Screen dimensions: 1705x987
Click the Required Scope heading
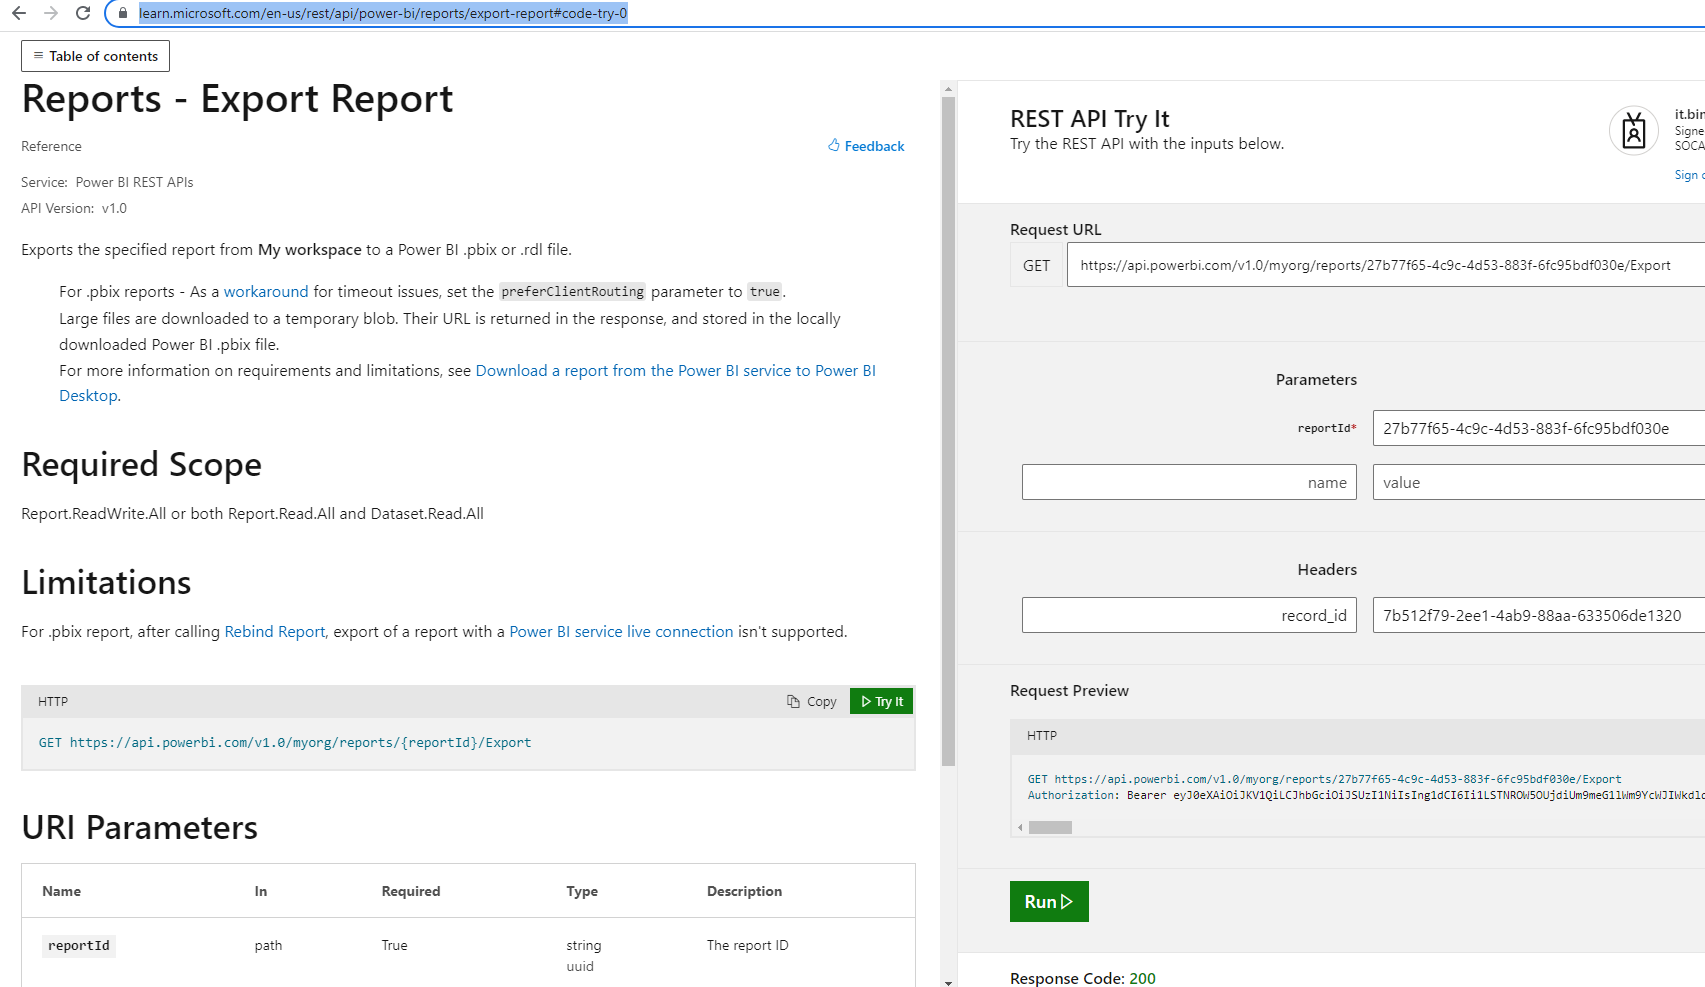[x=141, y=465]
